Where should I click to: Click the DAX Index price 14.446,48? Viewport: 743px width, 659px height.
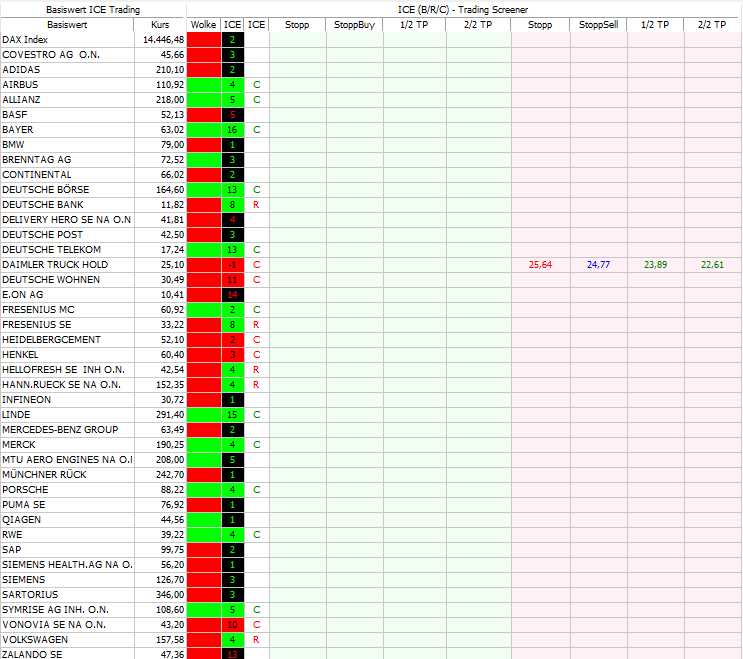point(163,40)
